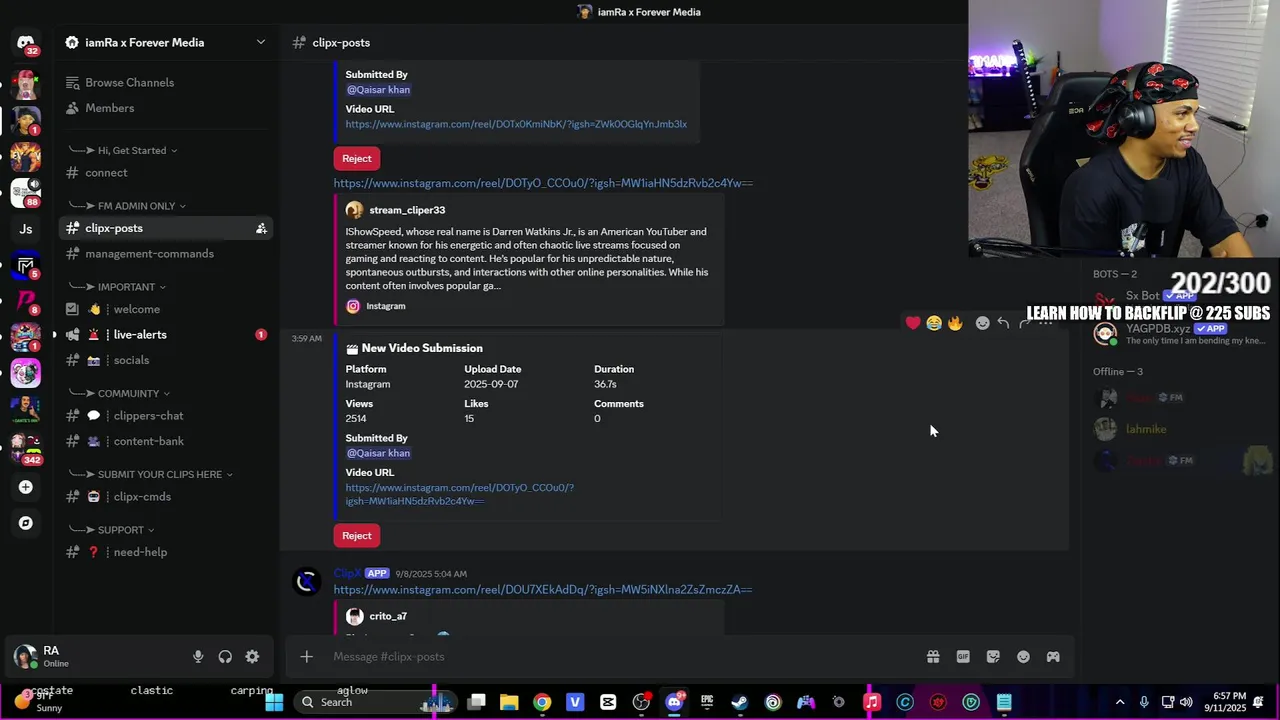Open Direct Messages home icon with 32 badge
1280x720 pixels.
coord(26,43)
